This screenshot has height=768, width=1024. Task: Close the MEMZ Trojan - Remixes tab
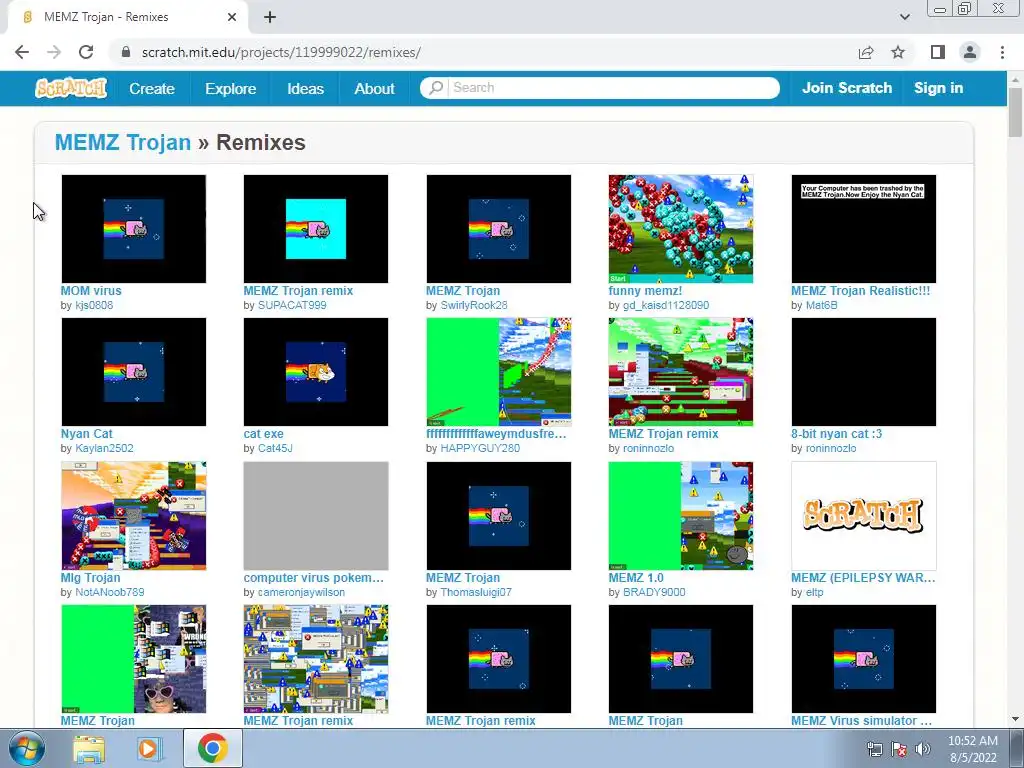(x=232, y=17)
